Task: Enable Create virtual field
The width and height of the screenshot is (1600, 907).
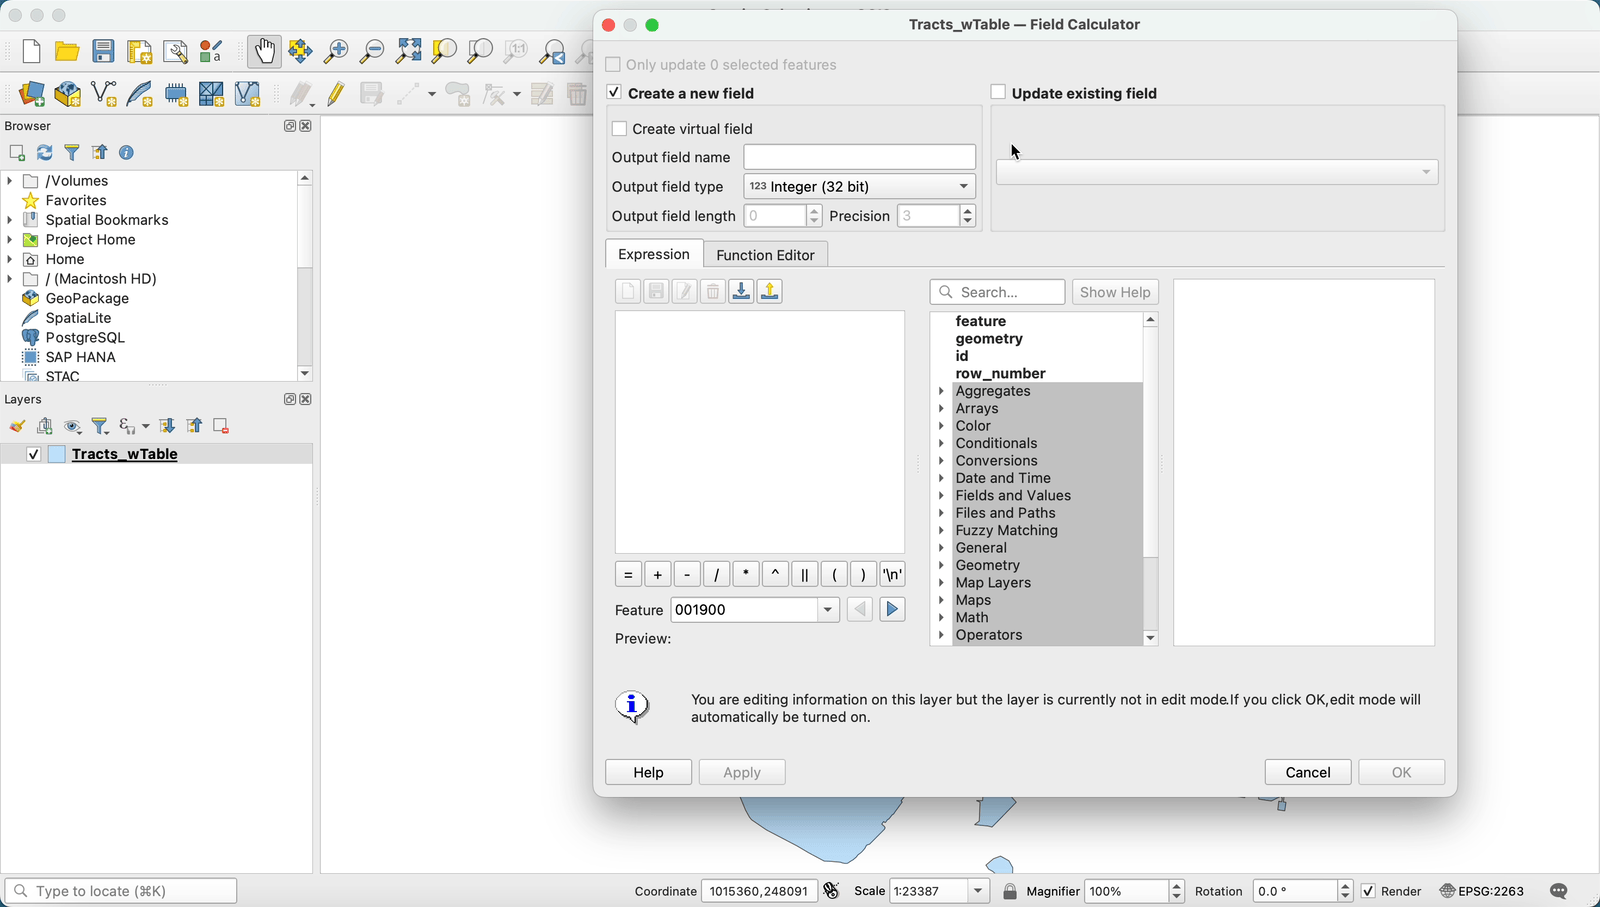Action: click(620, 128)
